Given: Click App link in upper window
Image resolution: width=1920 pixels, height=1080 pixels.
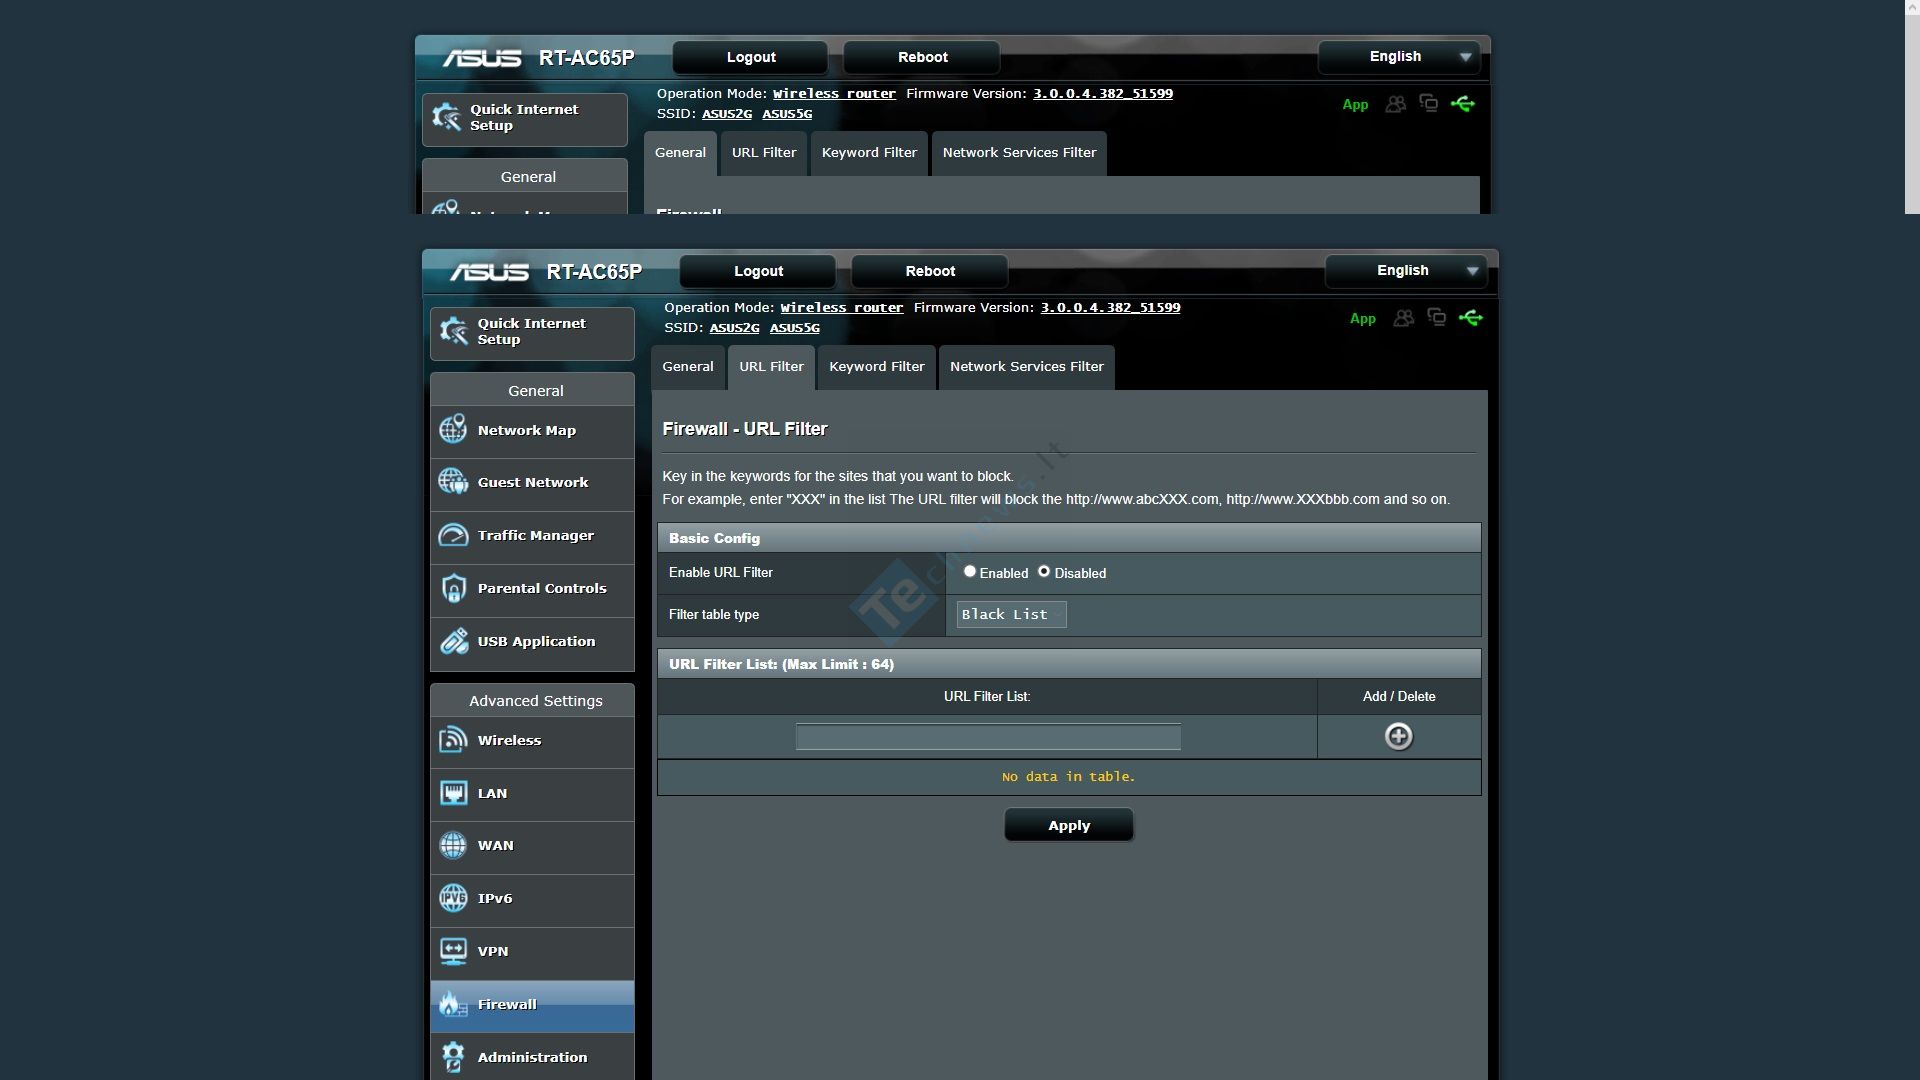Looking at the screenshot, I should [x=1355, y=105].
